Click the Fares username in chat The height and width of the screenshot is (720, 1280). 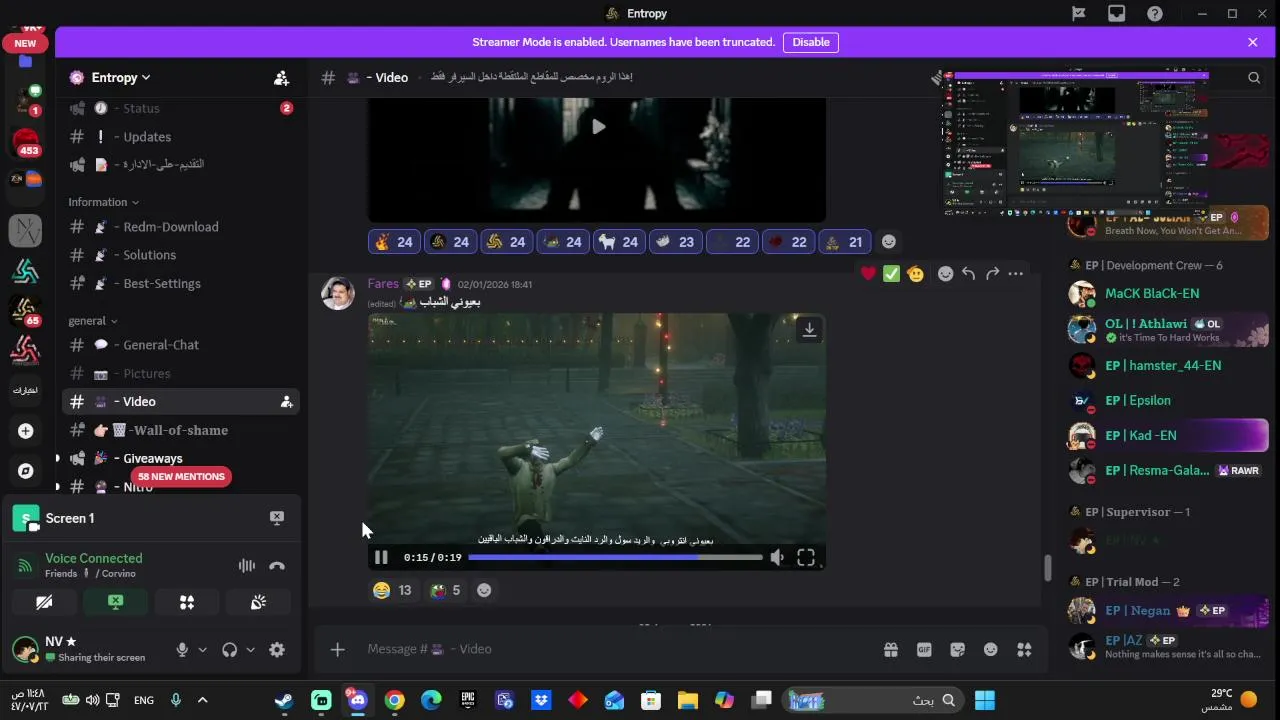pyautogui.click(x=383, y=284)
